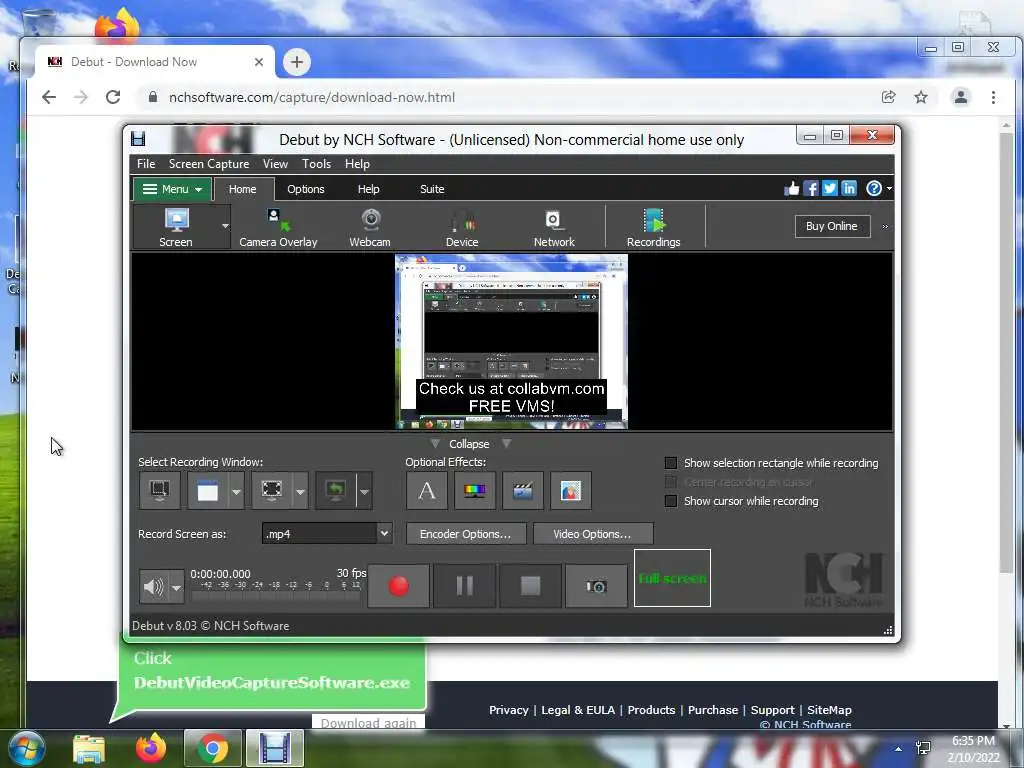The width and height of the screenshot is (1024, 768).
Task: Open the View menu
Action: [x=275, y=164]
